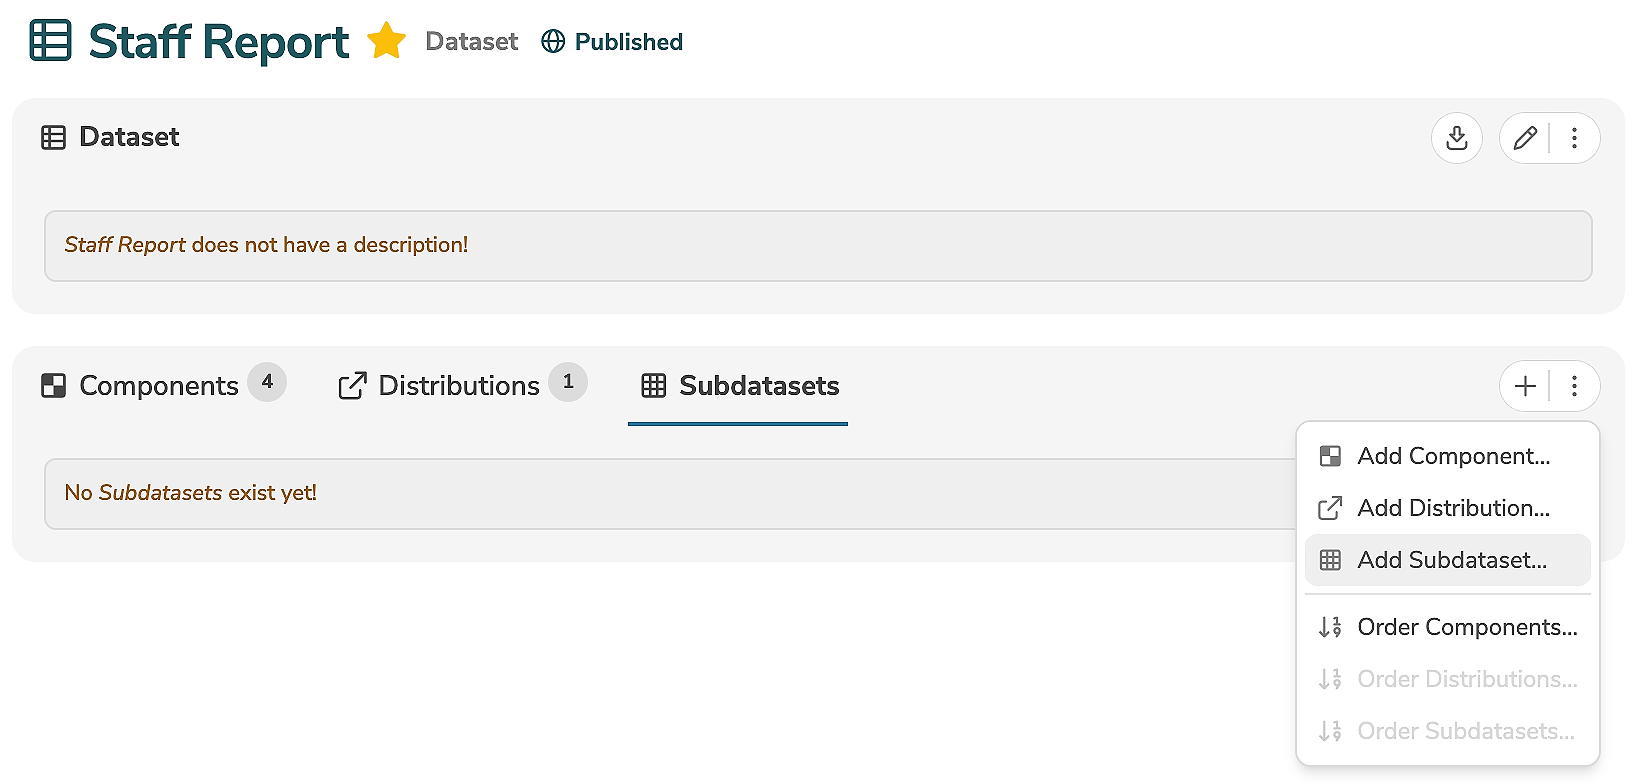Select the Subdatasets tab

point(739,386)
